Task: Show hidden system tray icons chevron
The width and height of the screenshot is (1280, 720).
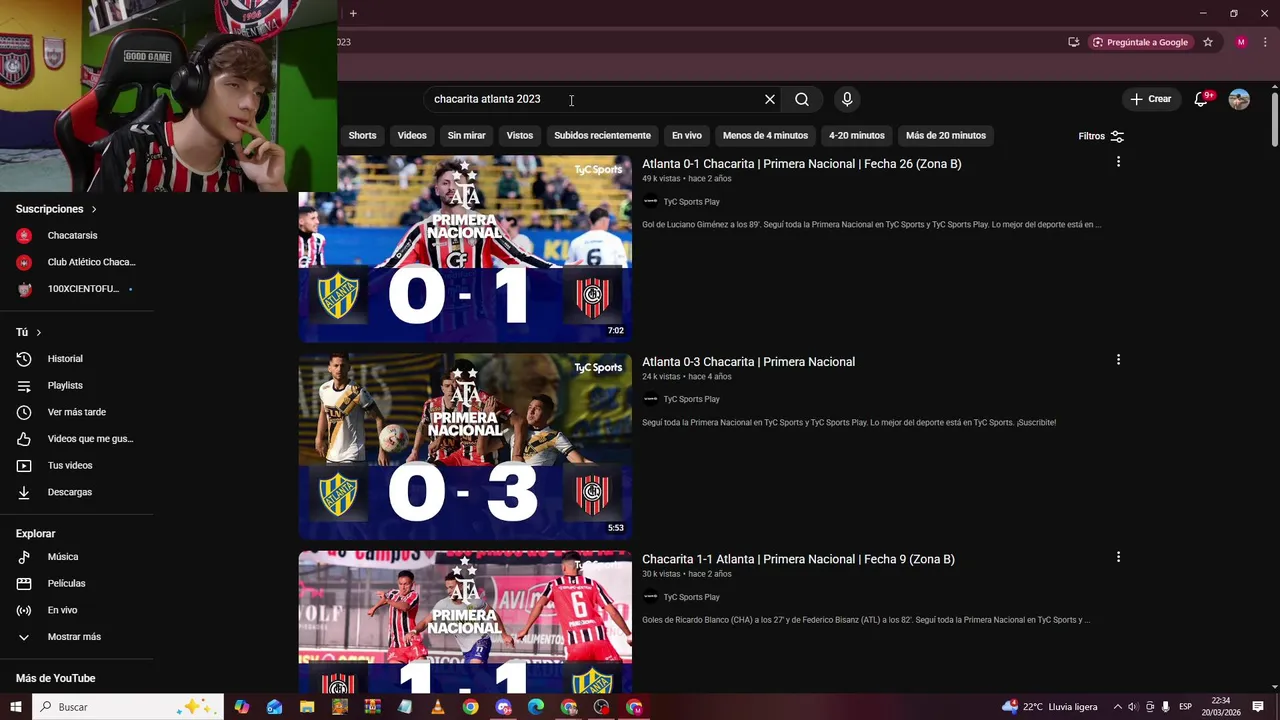Action: [1118, 707]
